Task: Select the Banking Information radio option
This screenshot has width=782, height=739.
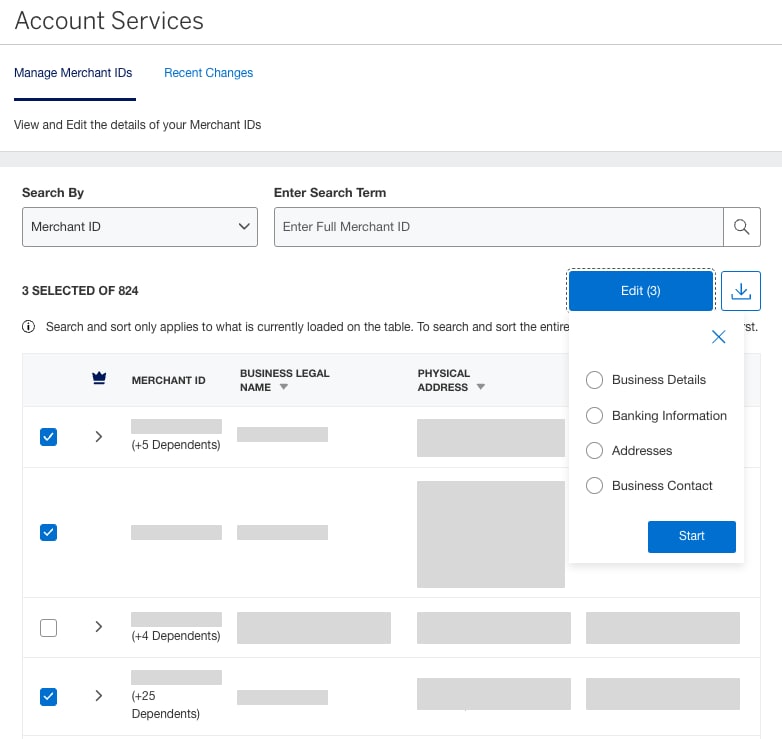Action: click(594, 416)
